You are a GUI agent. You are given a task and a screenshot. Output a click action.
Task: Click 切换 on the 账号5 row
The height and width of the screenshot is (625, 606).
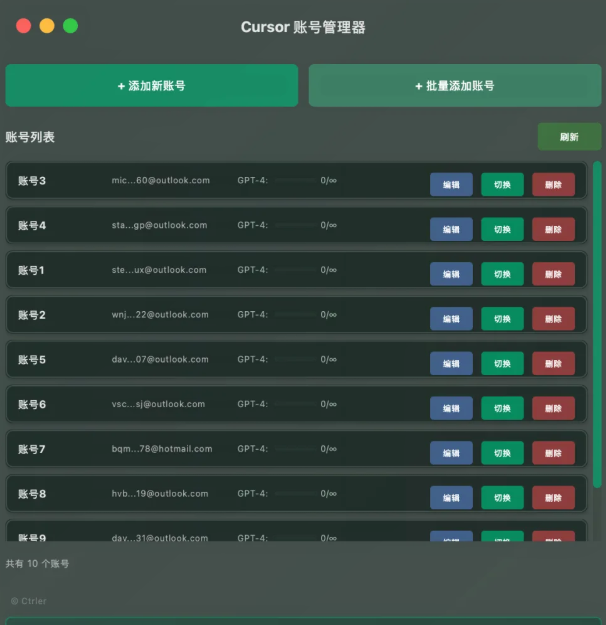tap(502, 363)
